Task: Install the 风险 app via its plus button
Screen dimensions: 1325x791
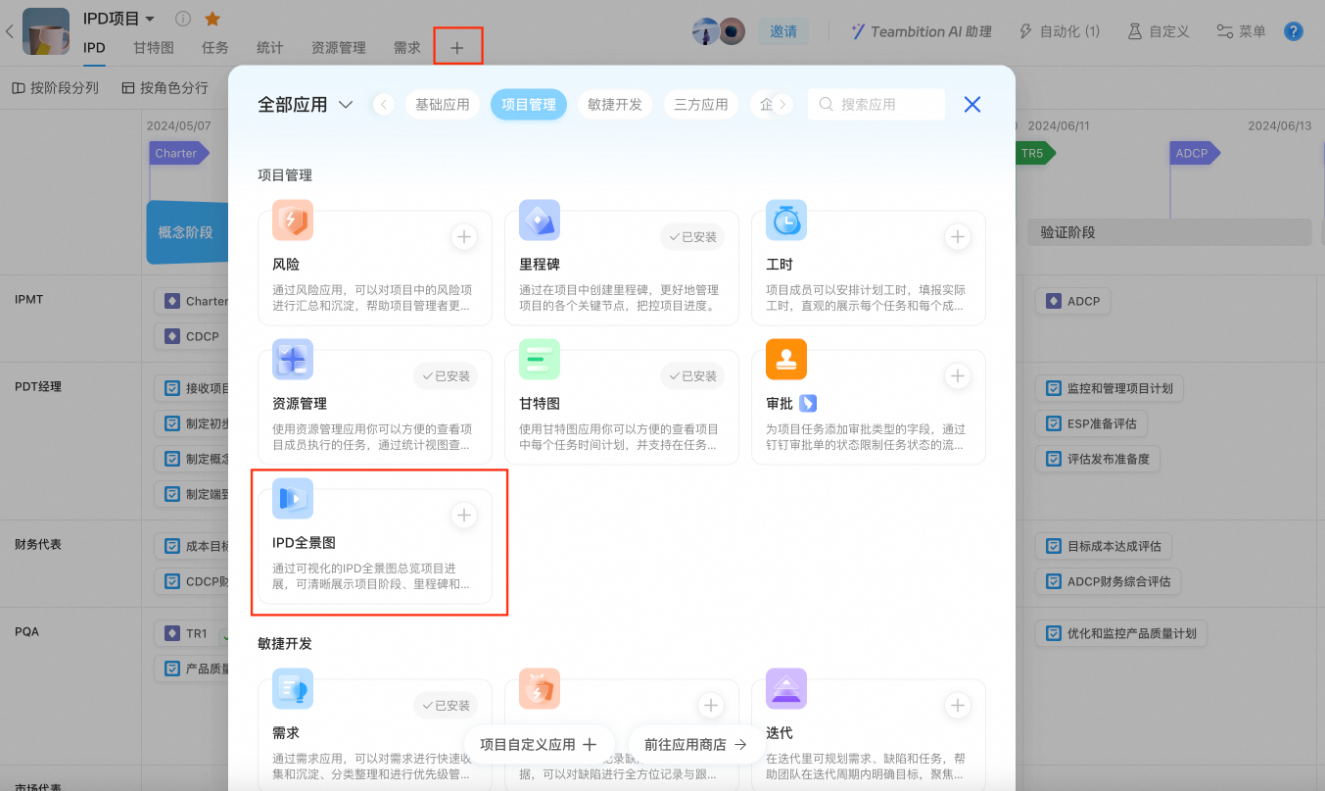Action: coord(463,237)
